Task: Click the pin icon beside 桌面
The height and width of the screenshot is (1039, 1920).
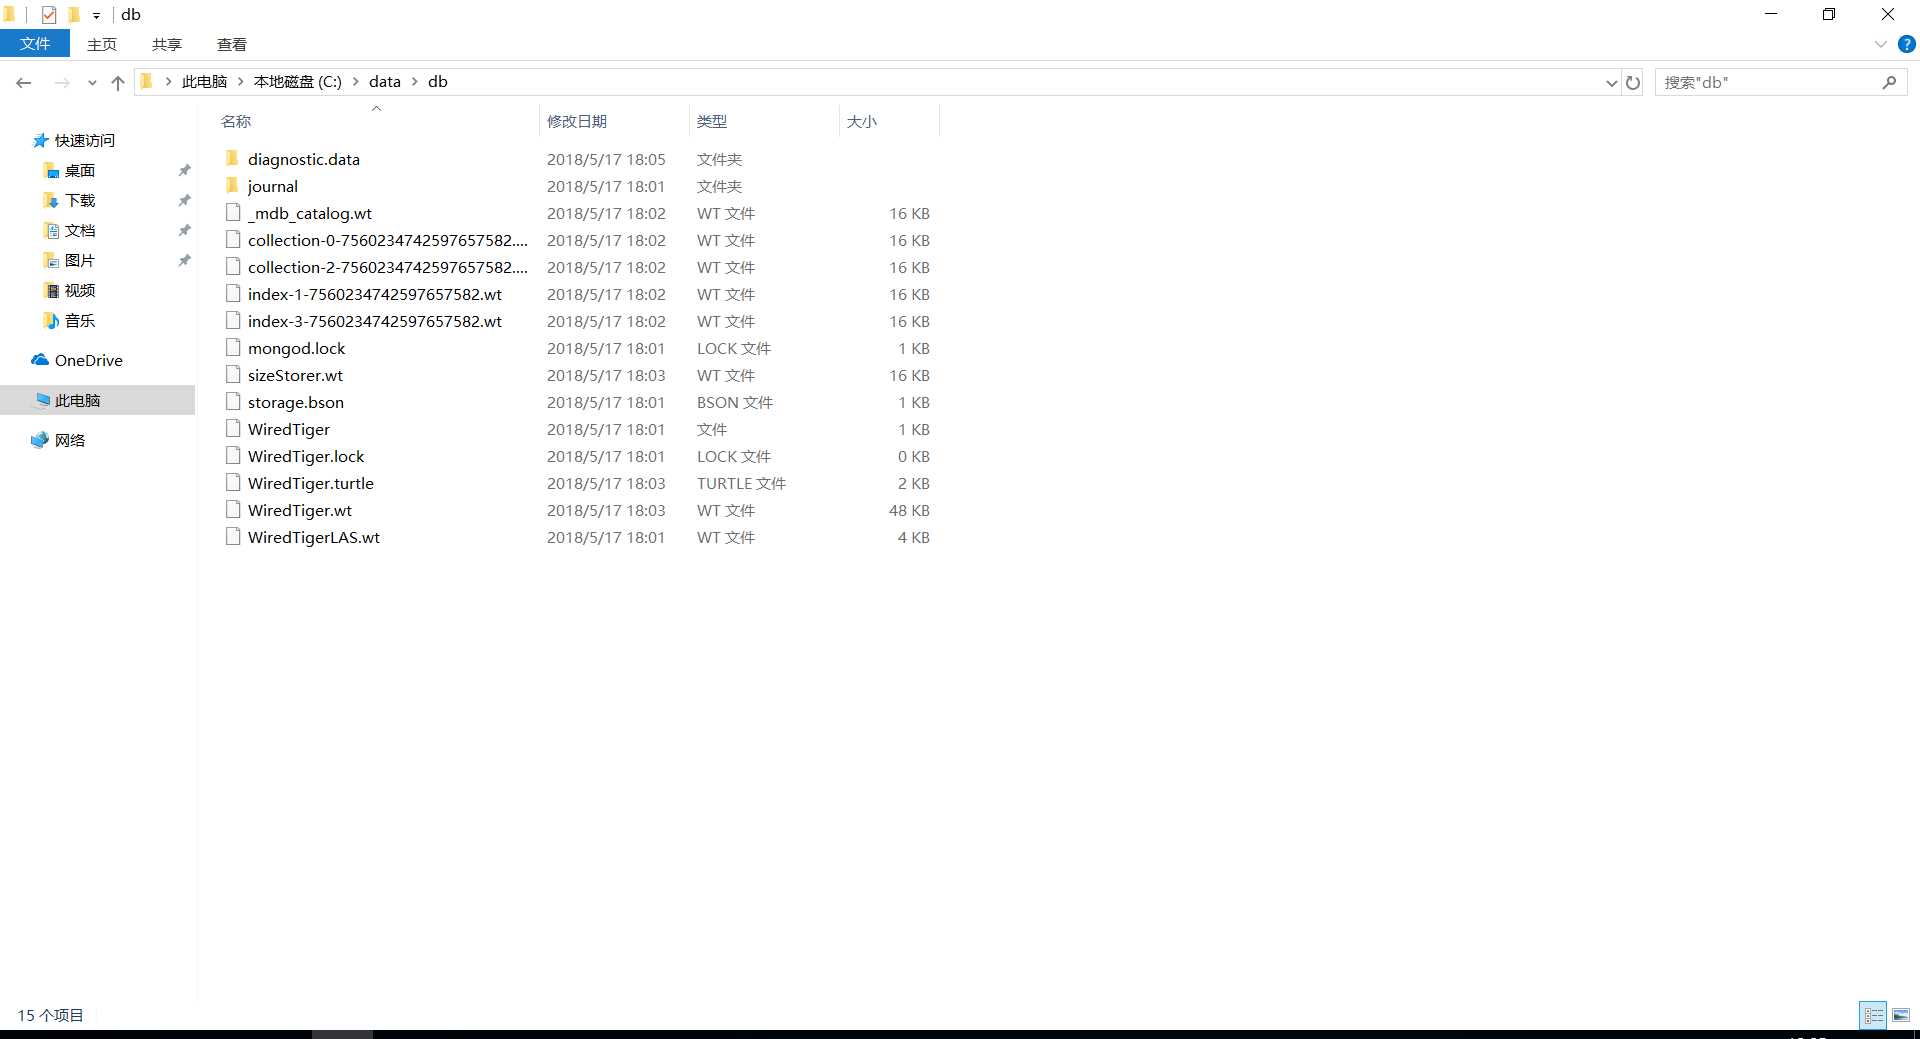Action: pyautogui.click(x=184, y=171)
